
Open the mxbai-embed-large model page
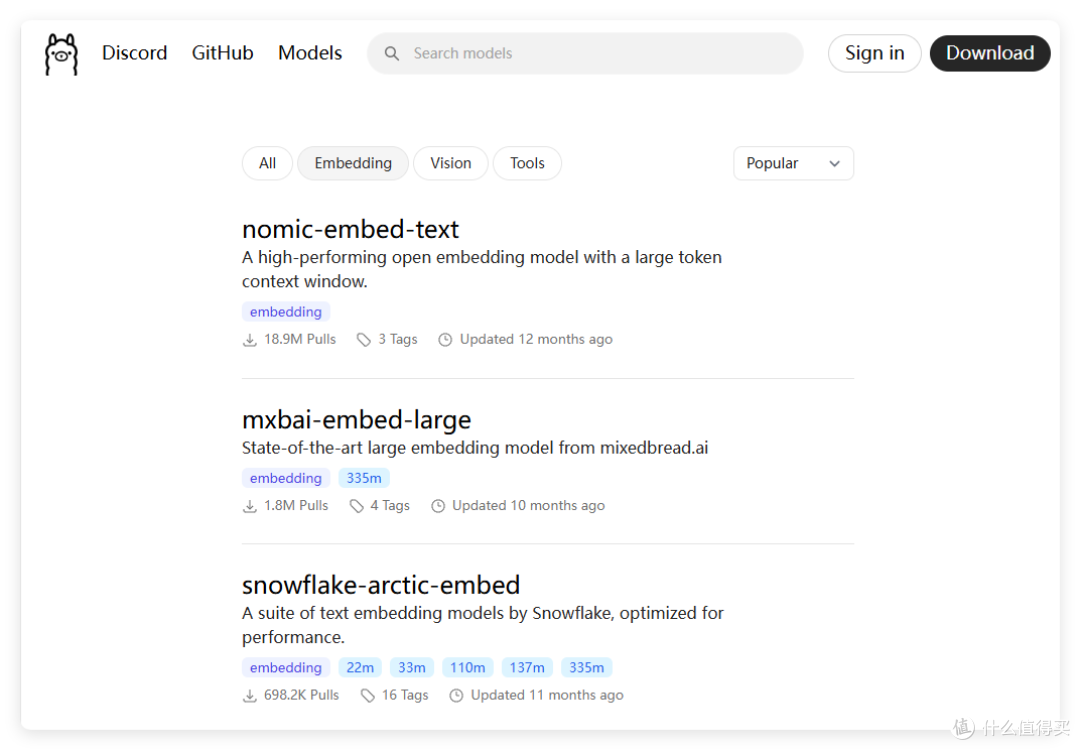point(356,419)
